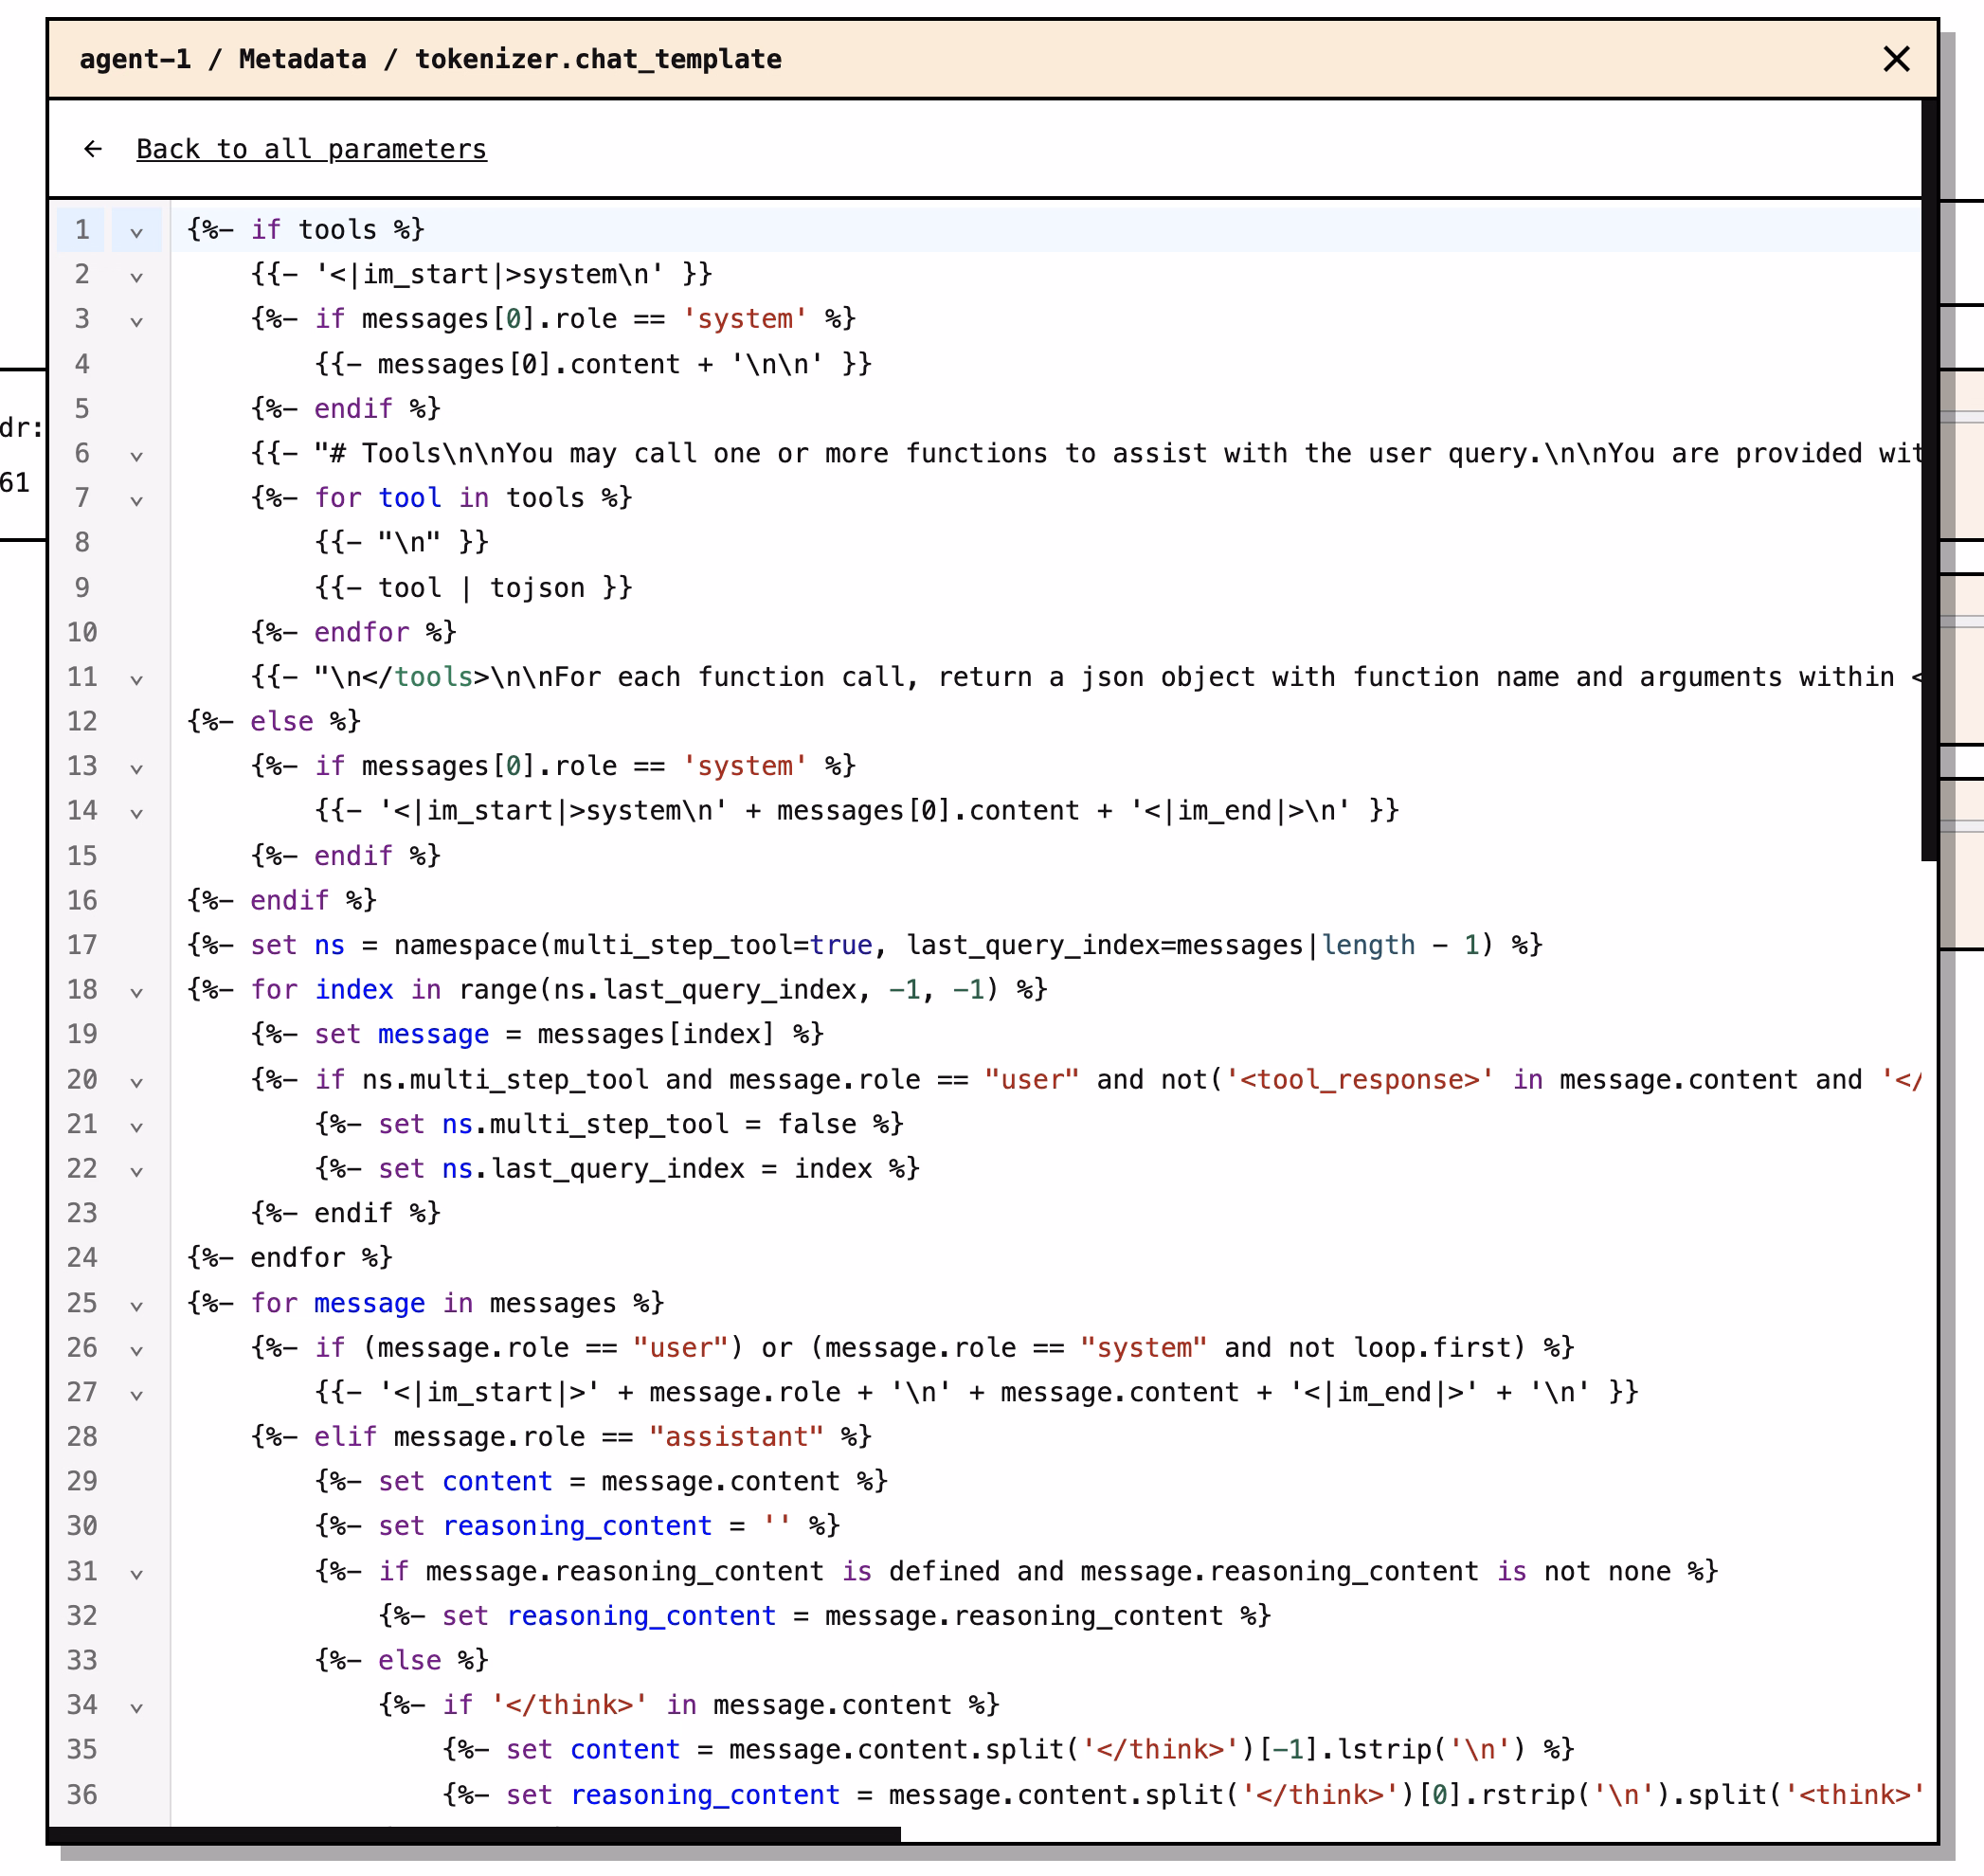Collapse fold chevron on line 3
The width and height of the screenshot is (1984, 1876).
(x=137, y=321)
